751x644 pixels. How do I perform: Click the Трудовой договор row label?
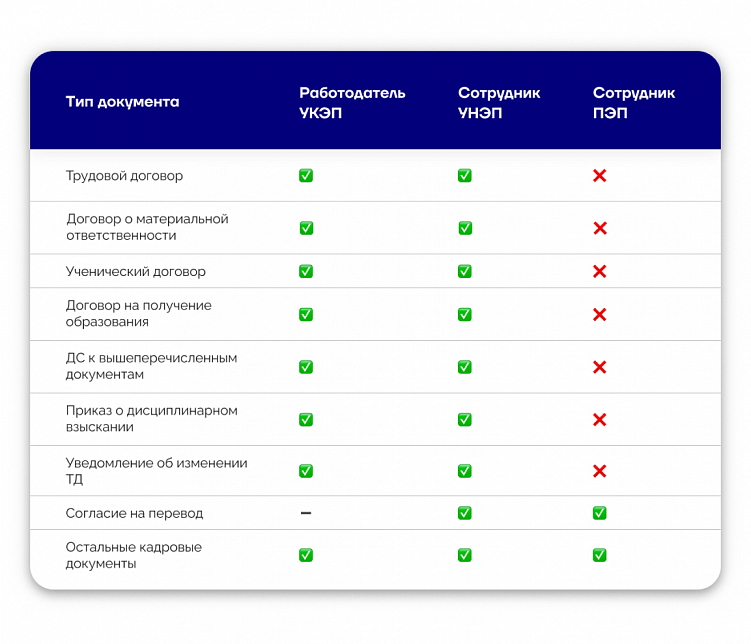(124, 176)
